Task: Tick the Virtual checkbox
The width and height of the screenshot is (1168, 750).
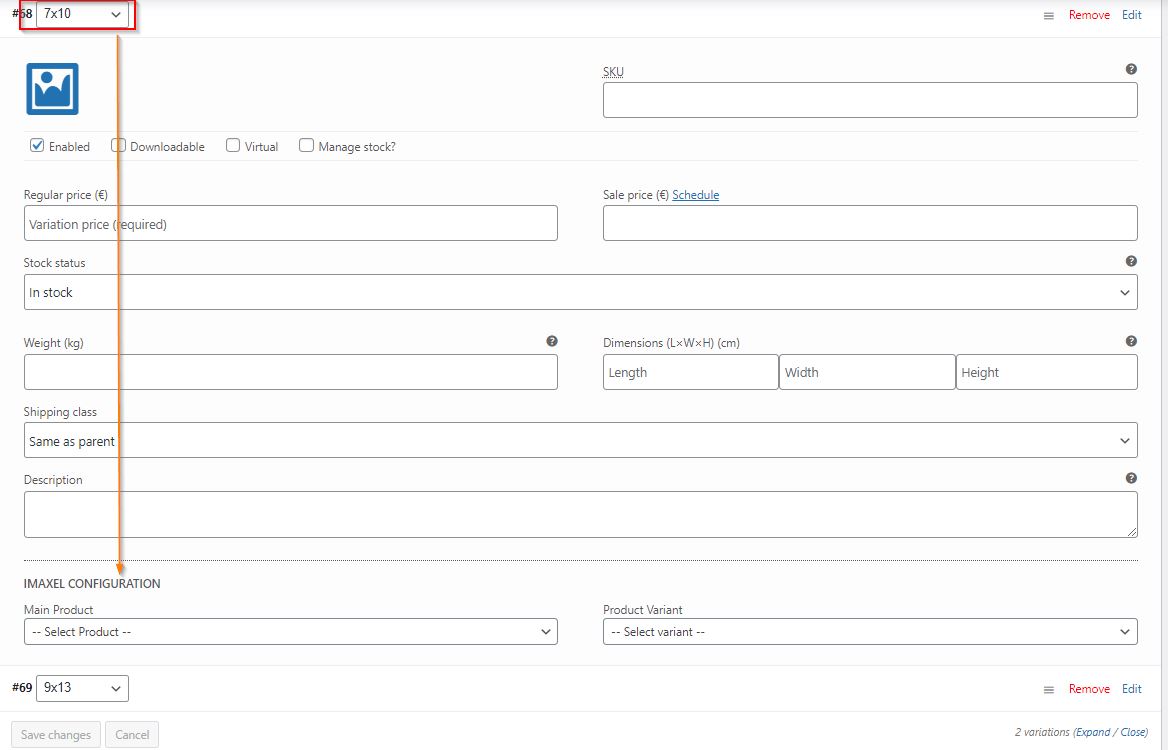Action: coord(233,145)
